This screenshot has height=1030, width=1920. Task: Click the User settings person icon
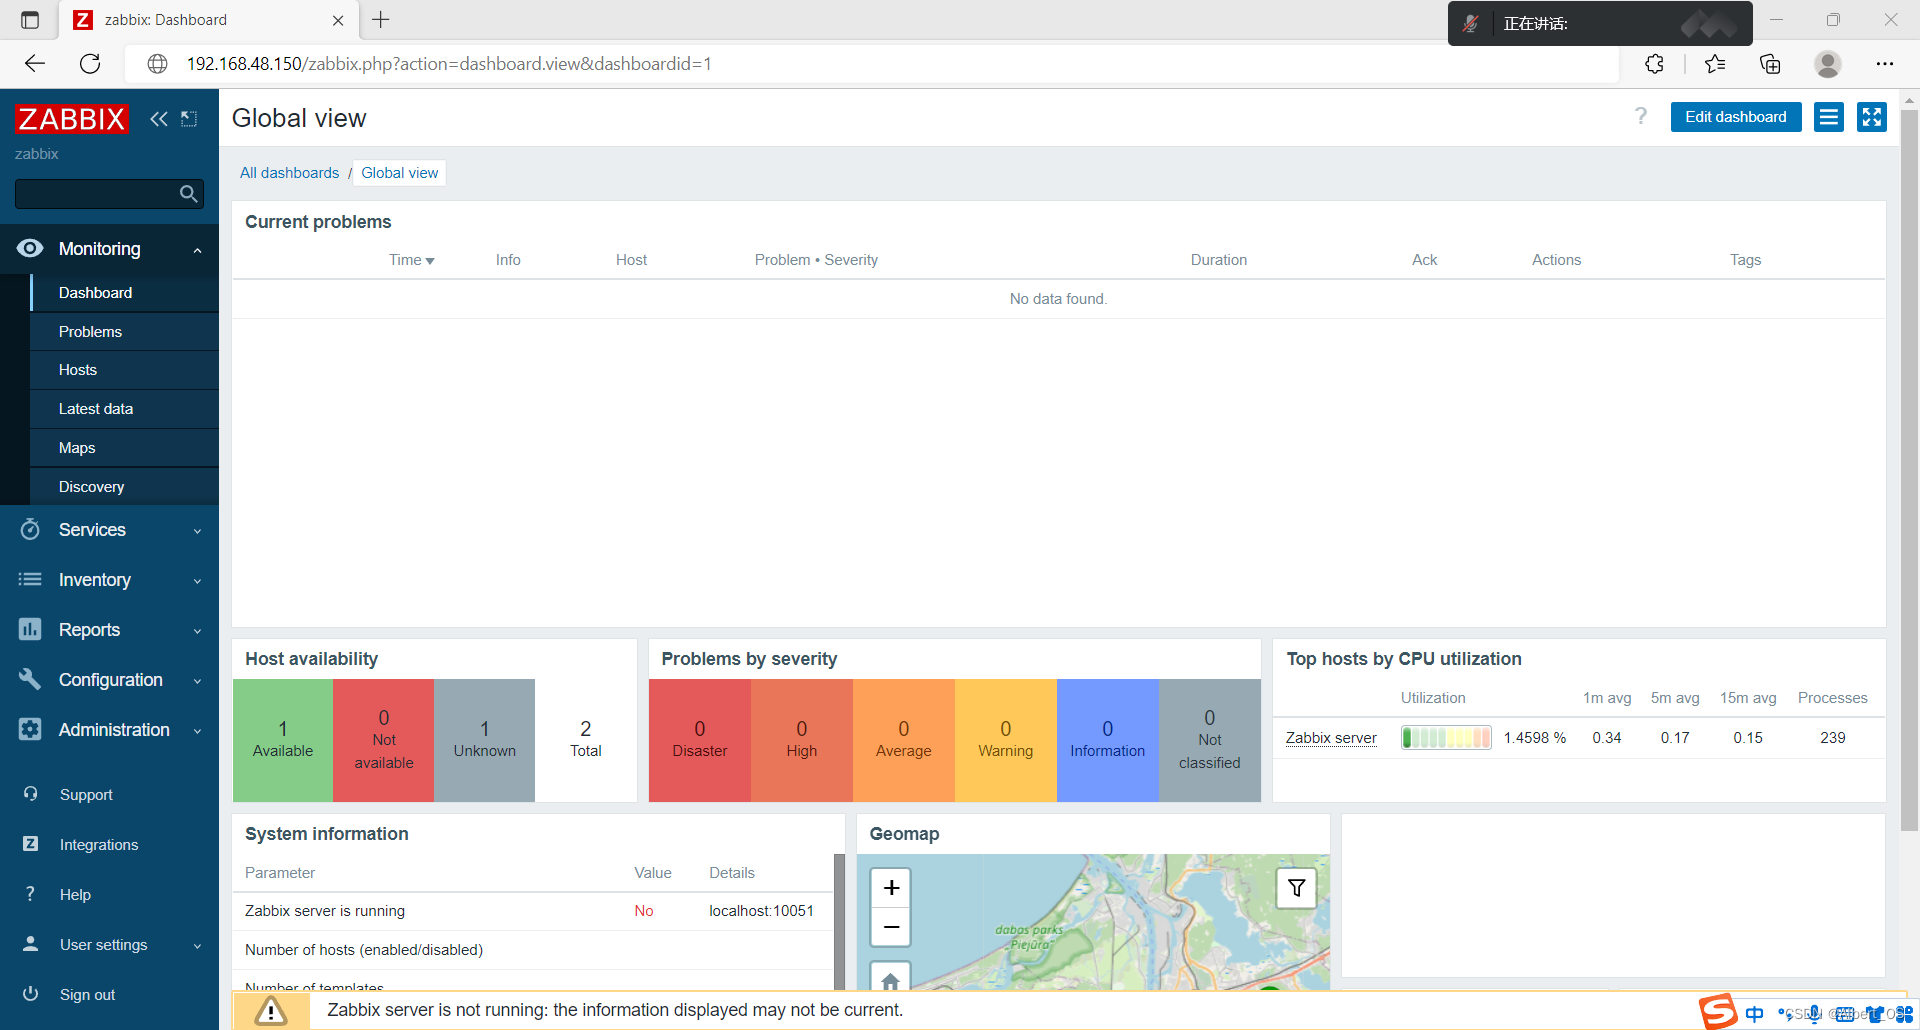click(x=30, y=944)
